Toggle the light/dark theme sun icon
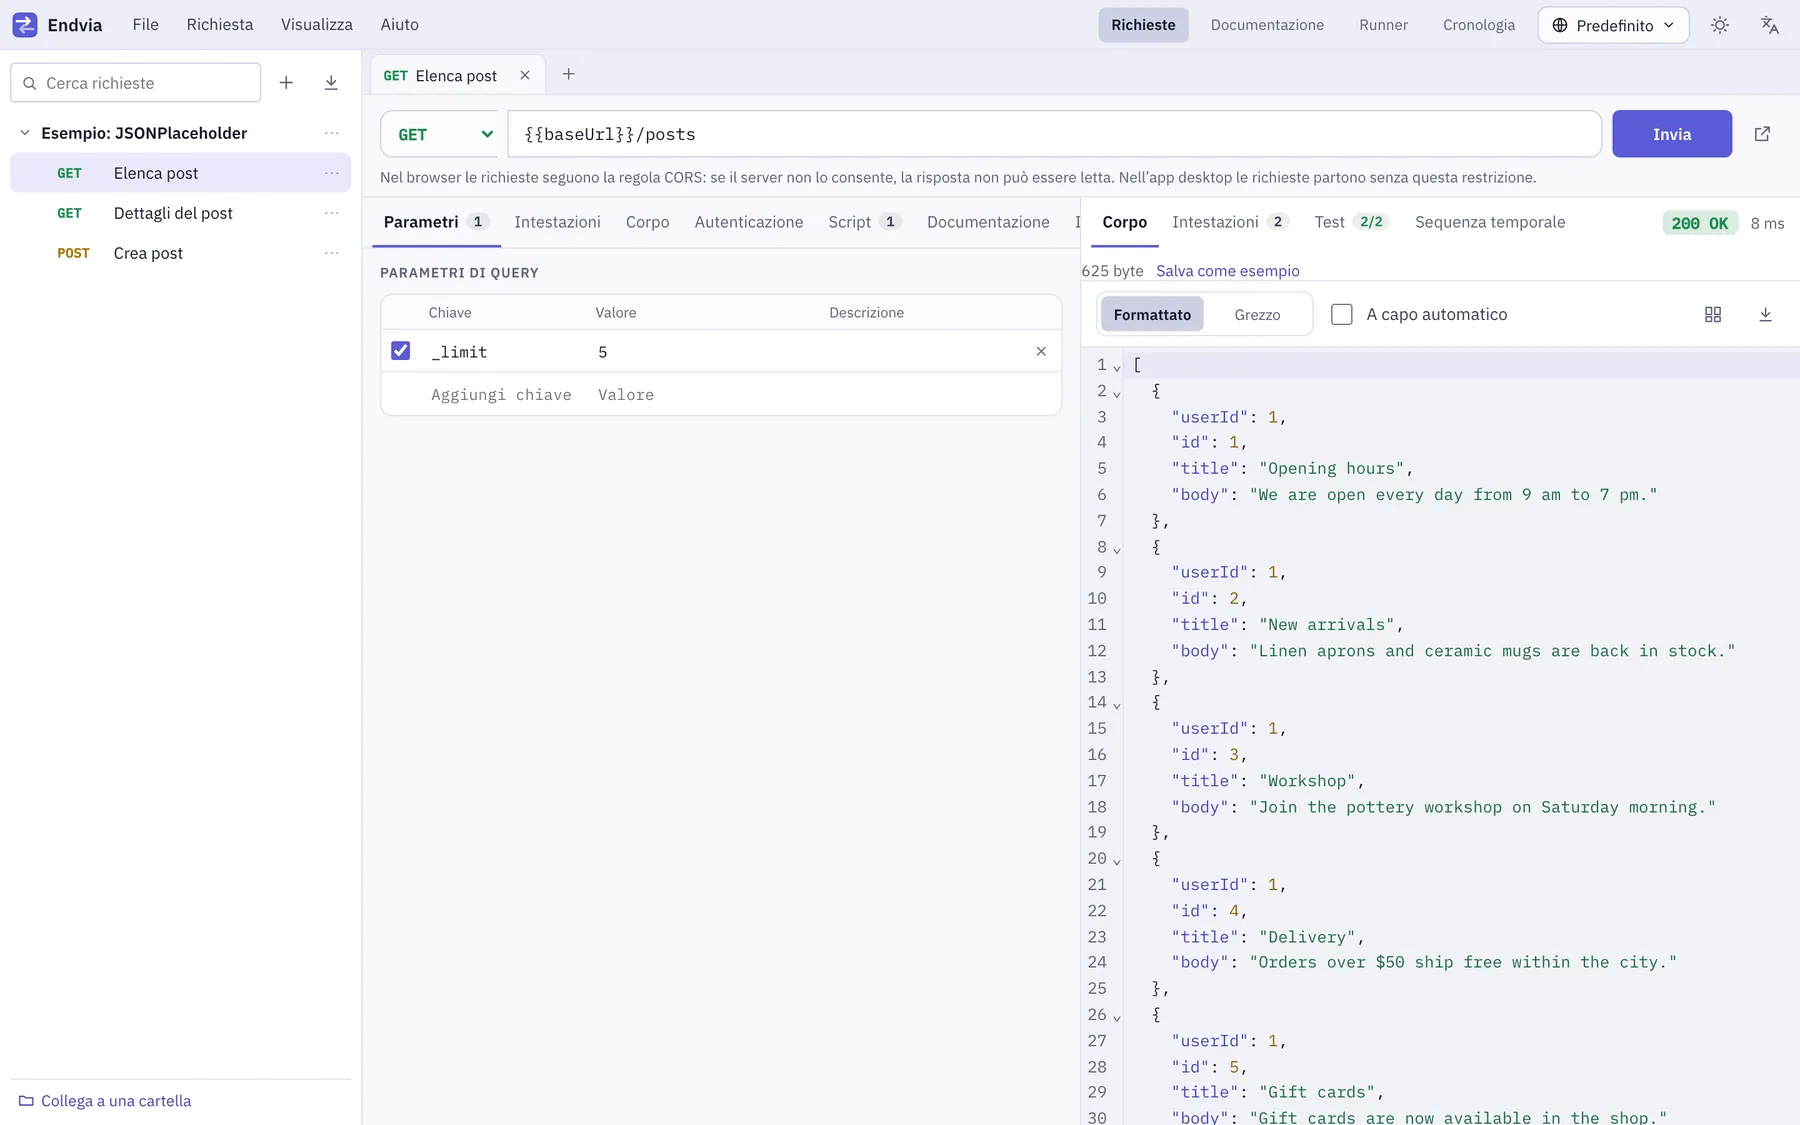 [x=1720, y=25]
